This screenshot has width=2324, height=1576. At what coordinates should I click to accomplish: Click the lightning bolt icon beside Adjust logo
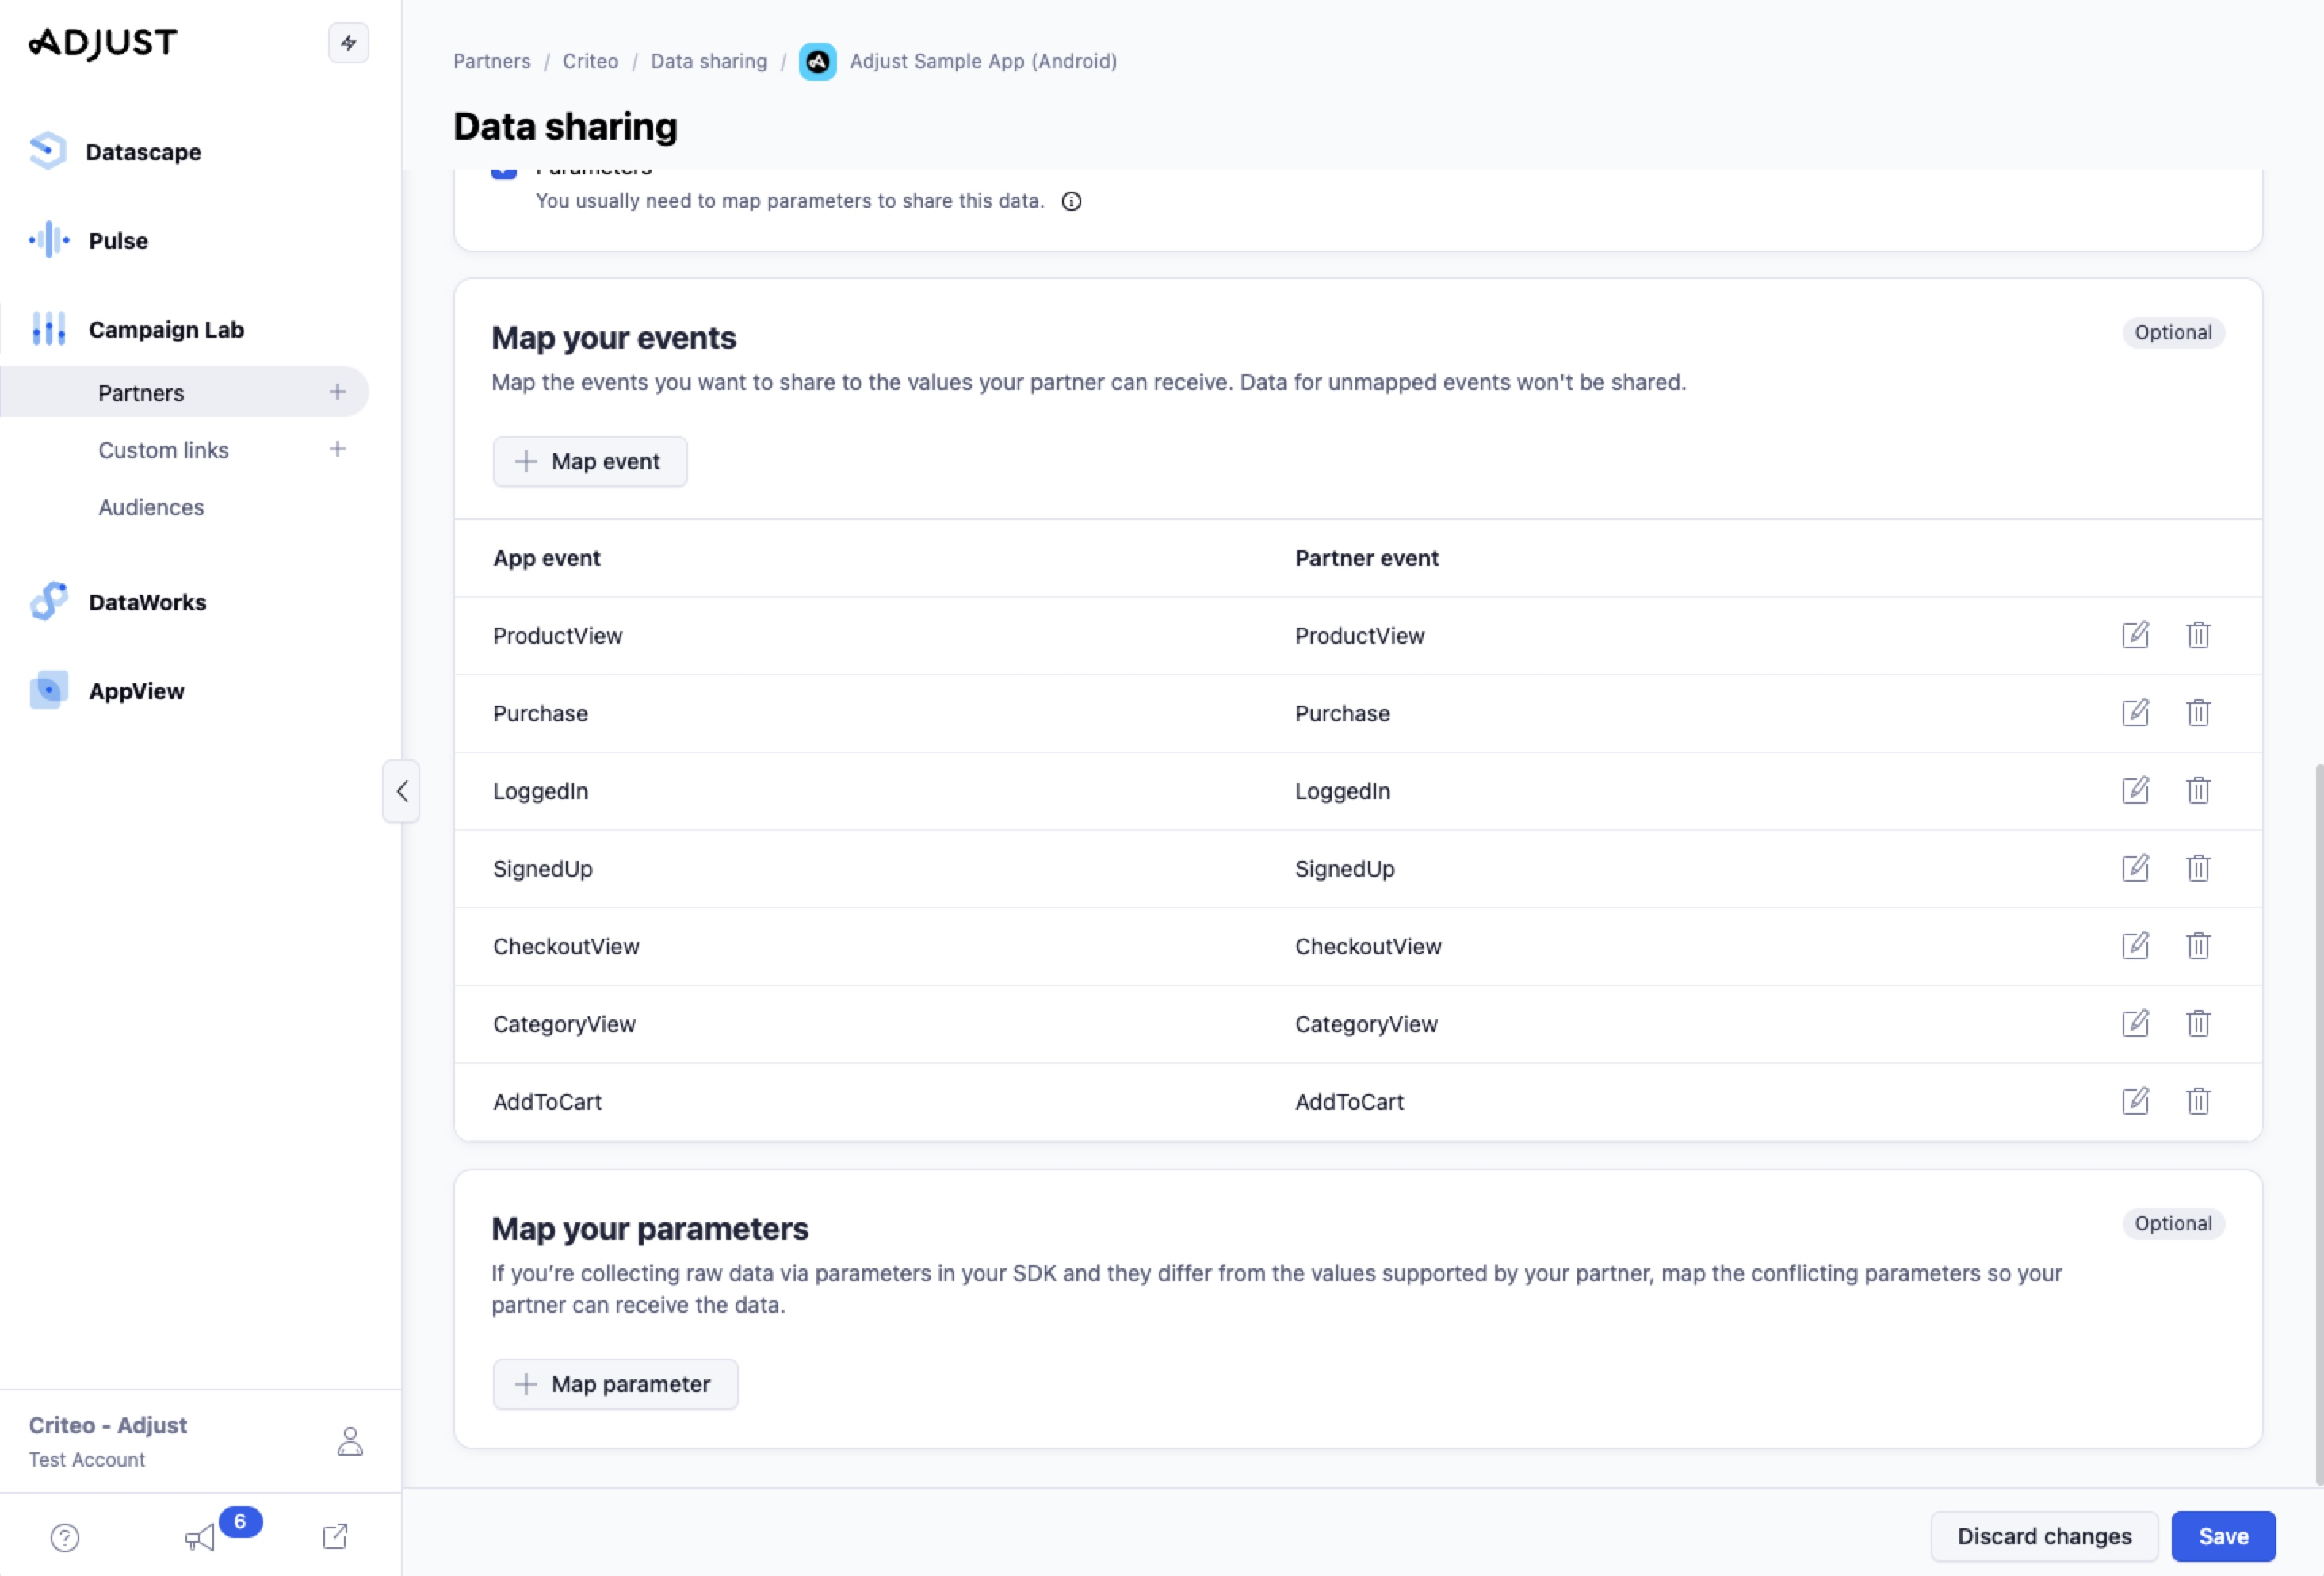[x=348, y=43]
